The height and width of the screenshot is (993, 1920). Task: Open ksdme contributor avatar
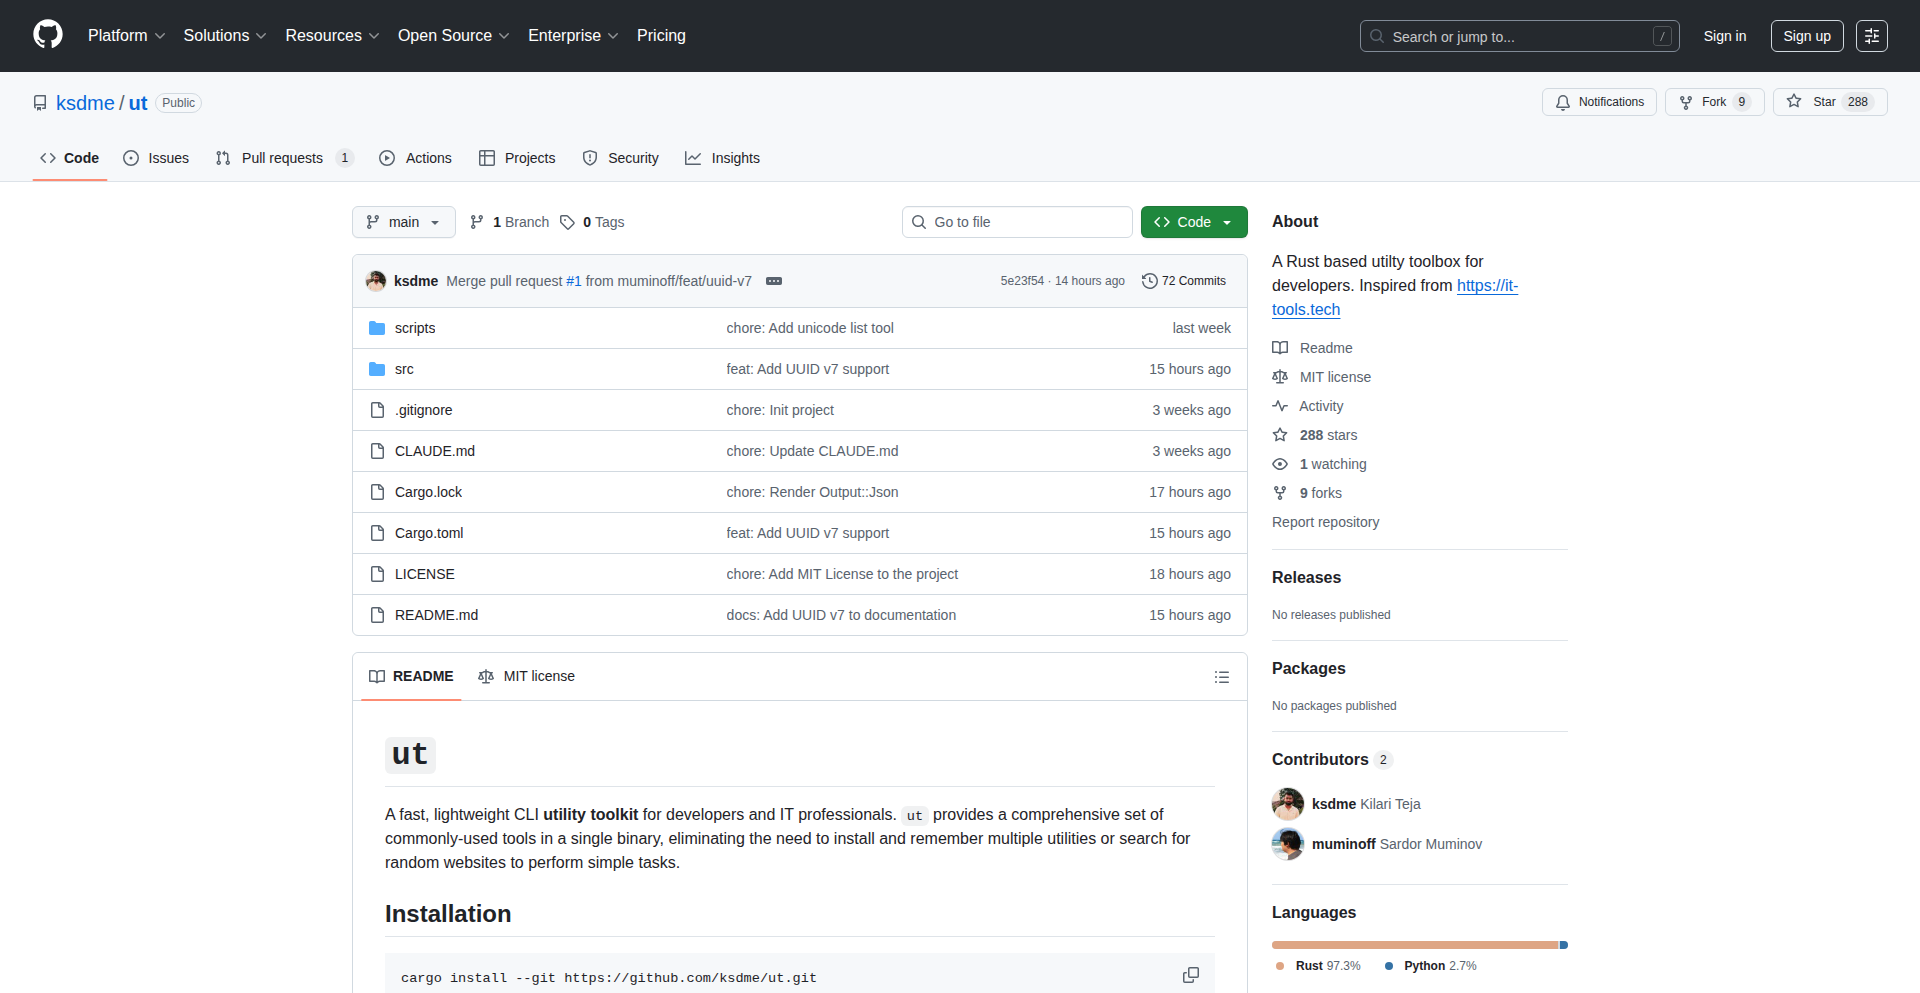pyautogui.click(x=1288, y=804)
